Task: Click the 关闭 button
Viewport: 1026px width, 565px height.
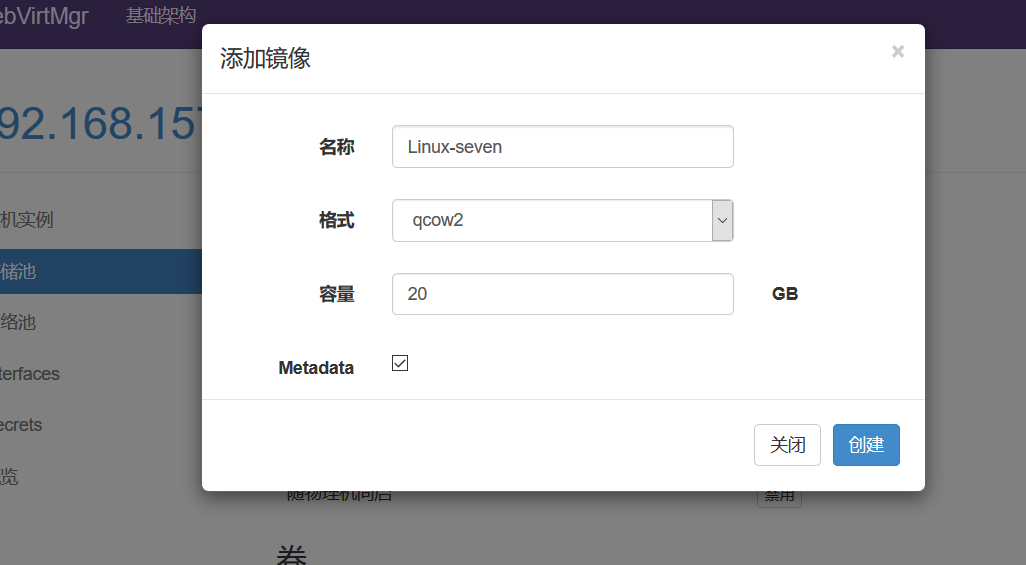Action: click(787, 445)
